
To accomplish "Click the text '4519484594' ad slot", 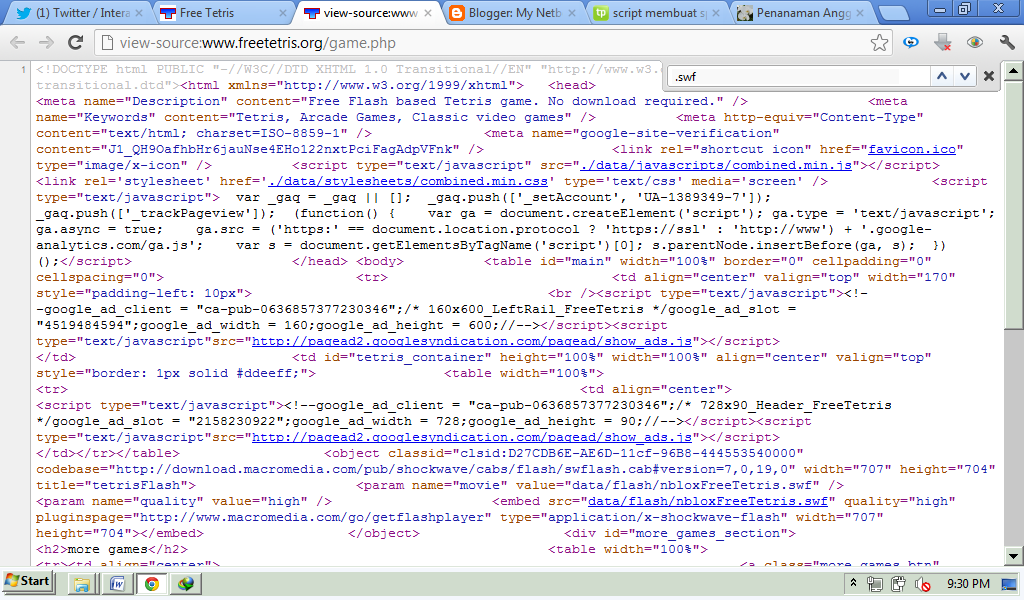I will point(84,325).
